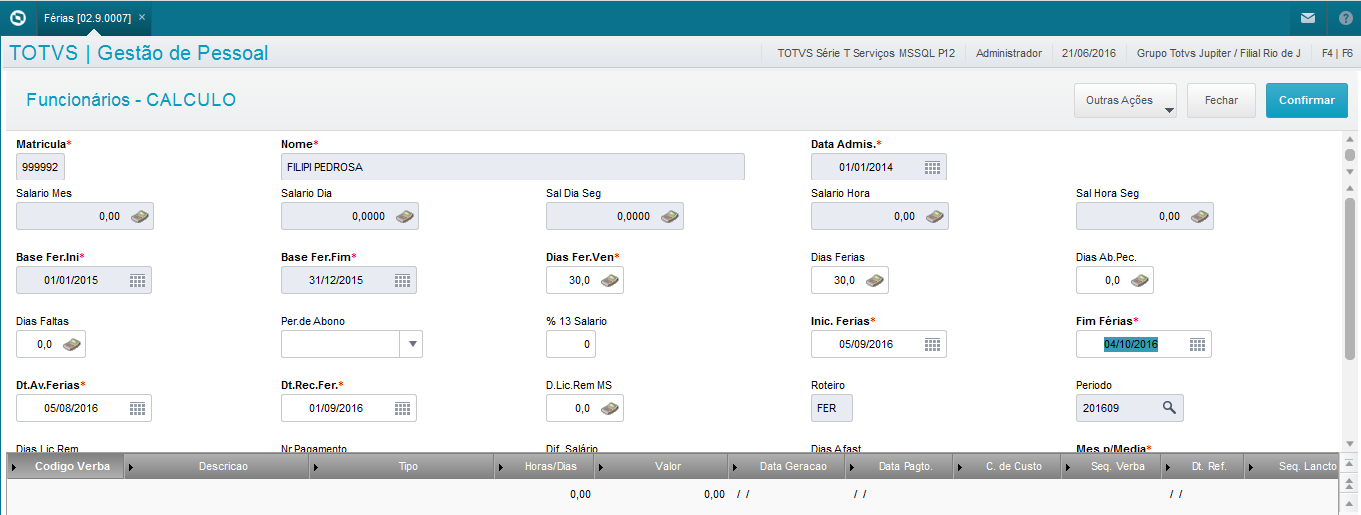Image resolution: width=1361 pixels, height=515 pixels.
Task: Expand the Outras Ações dropdown
Action: pyautogui.click(x=1125, y=100)
